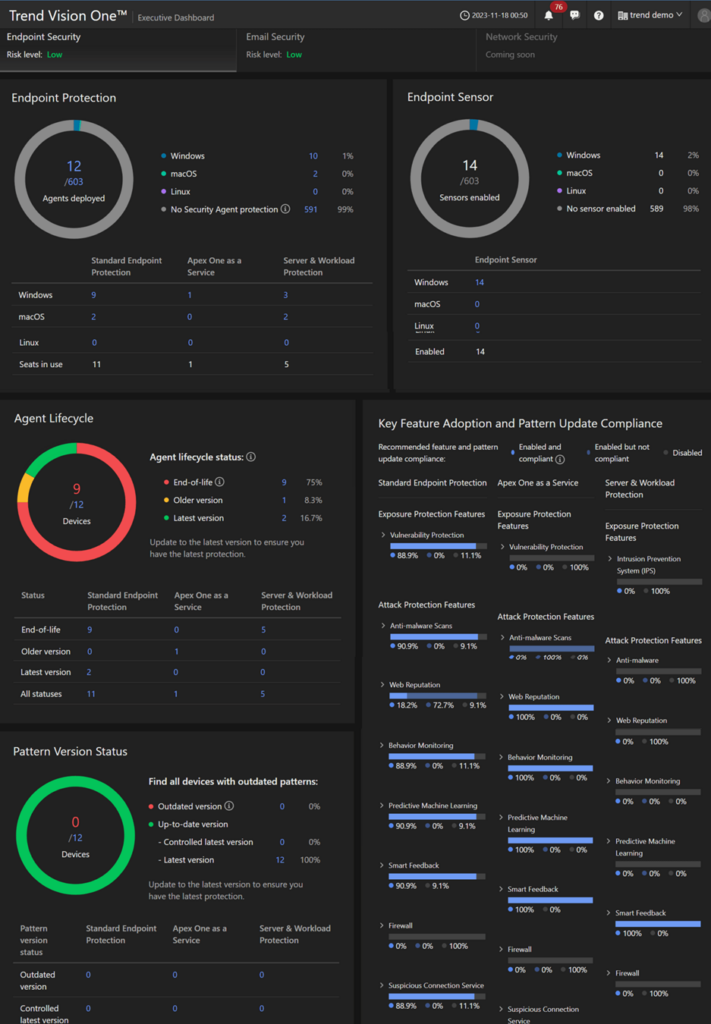This screenshot has width=711, height=1024.
Task: Expand Behavior Monitoring under Standard Endpoint Protection
Action: click(382, 745)
